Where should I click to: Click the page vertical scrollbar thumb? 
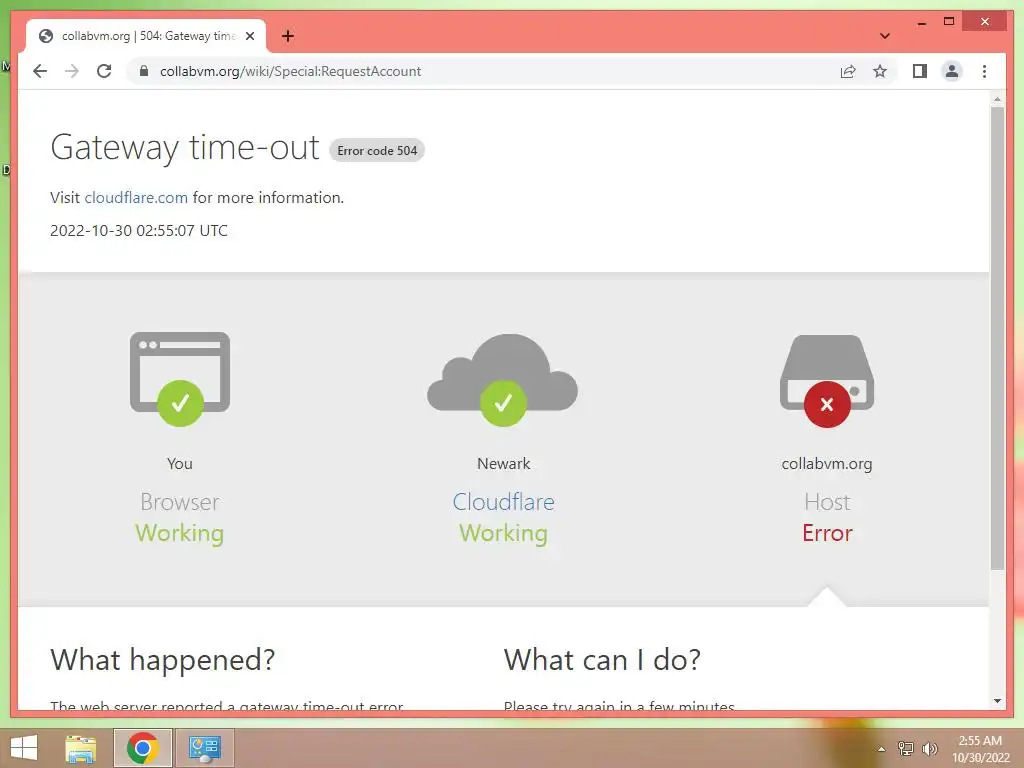[x=997, y=338]
